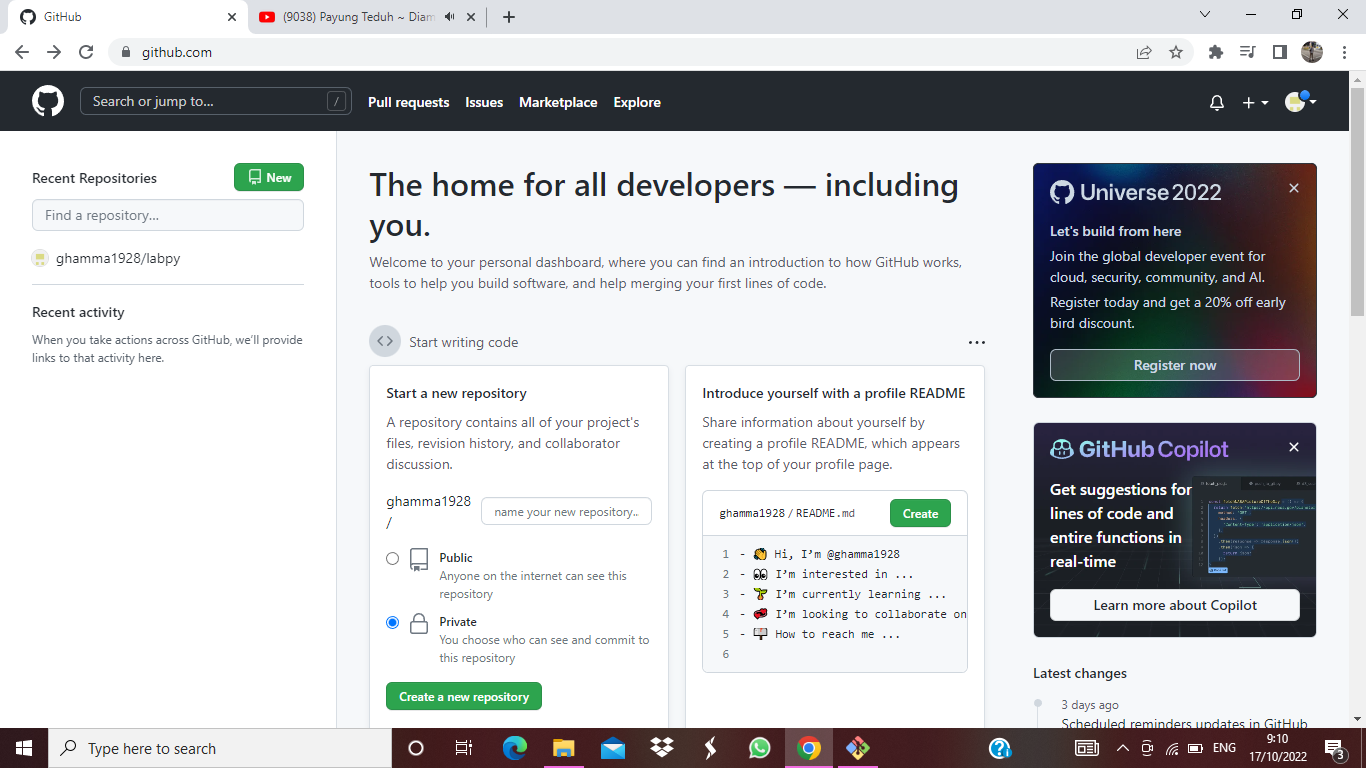Toggle the browser side panel
1366x768 pixels.
coord(1280,52)
